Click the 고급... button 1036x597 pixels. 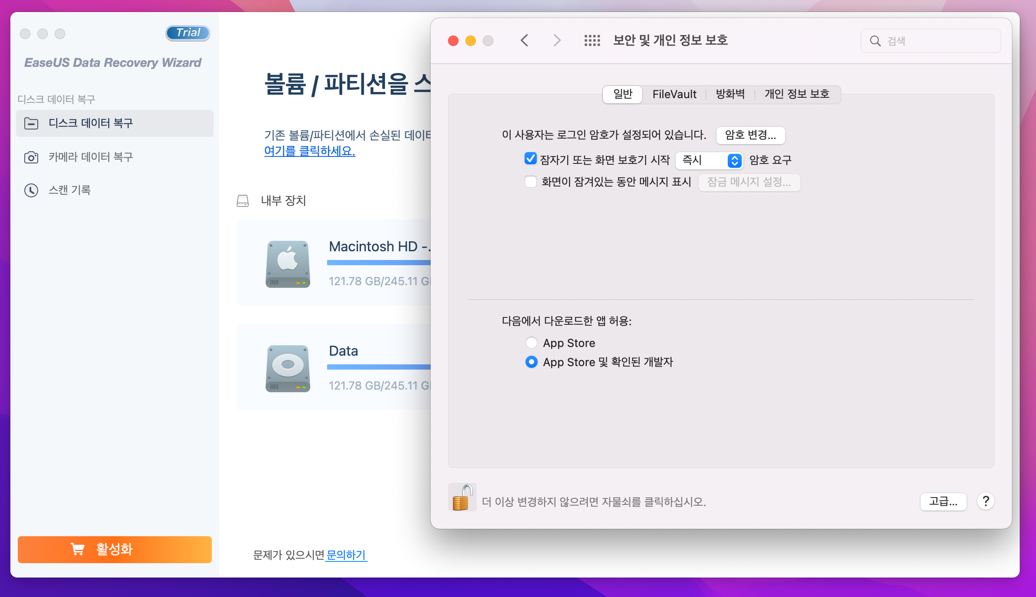tap(943, 501)
